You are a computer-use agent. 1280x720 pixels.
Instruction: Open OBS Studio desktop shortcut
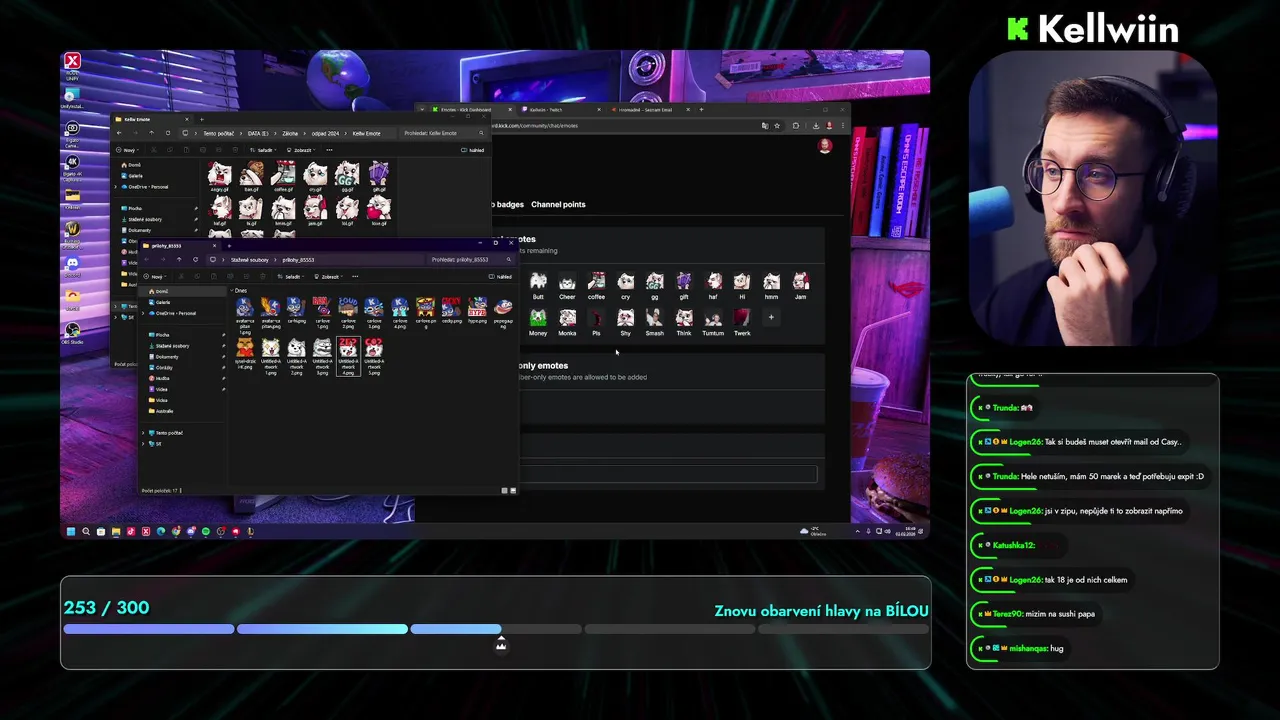[72, 331]
